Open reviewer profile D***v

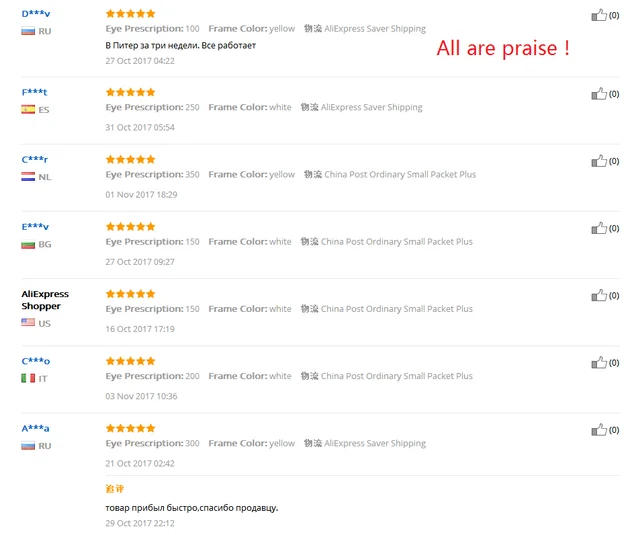(x=36, y=13)
